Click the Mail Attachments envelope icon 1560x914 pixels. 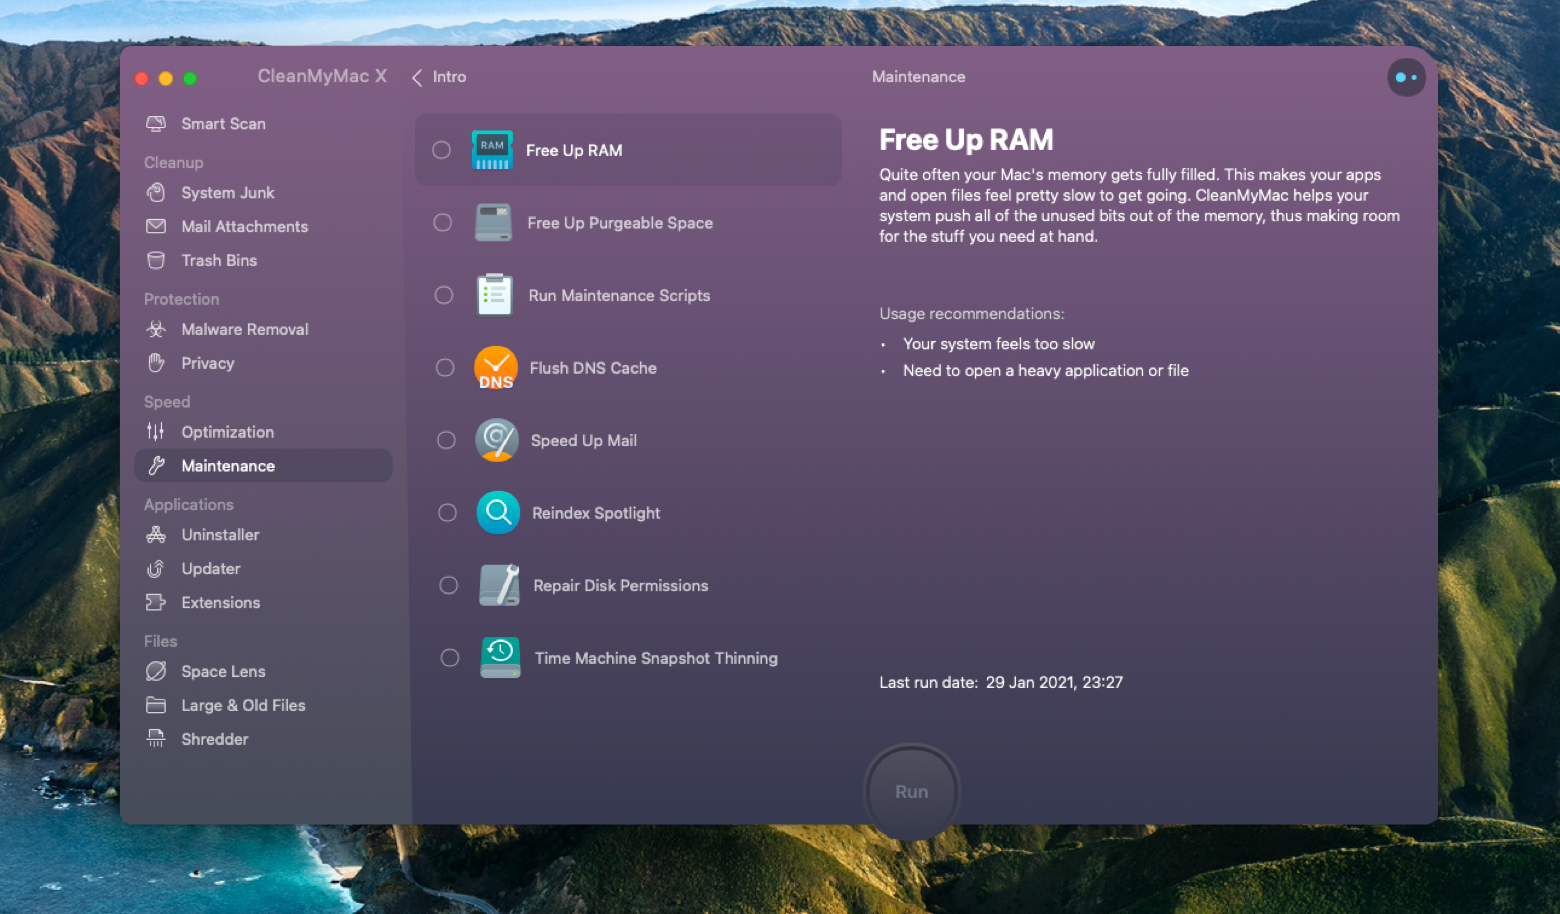(x=156, y=226)
